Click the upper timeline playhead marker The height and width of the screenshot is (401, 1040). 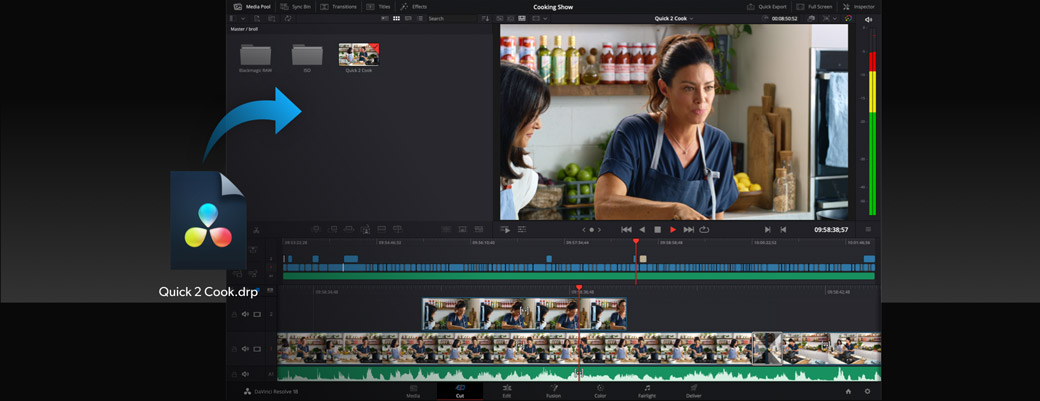(635, 241)
